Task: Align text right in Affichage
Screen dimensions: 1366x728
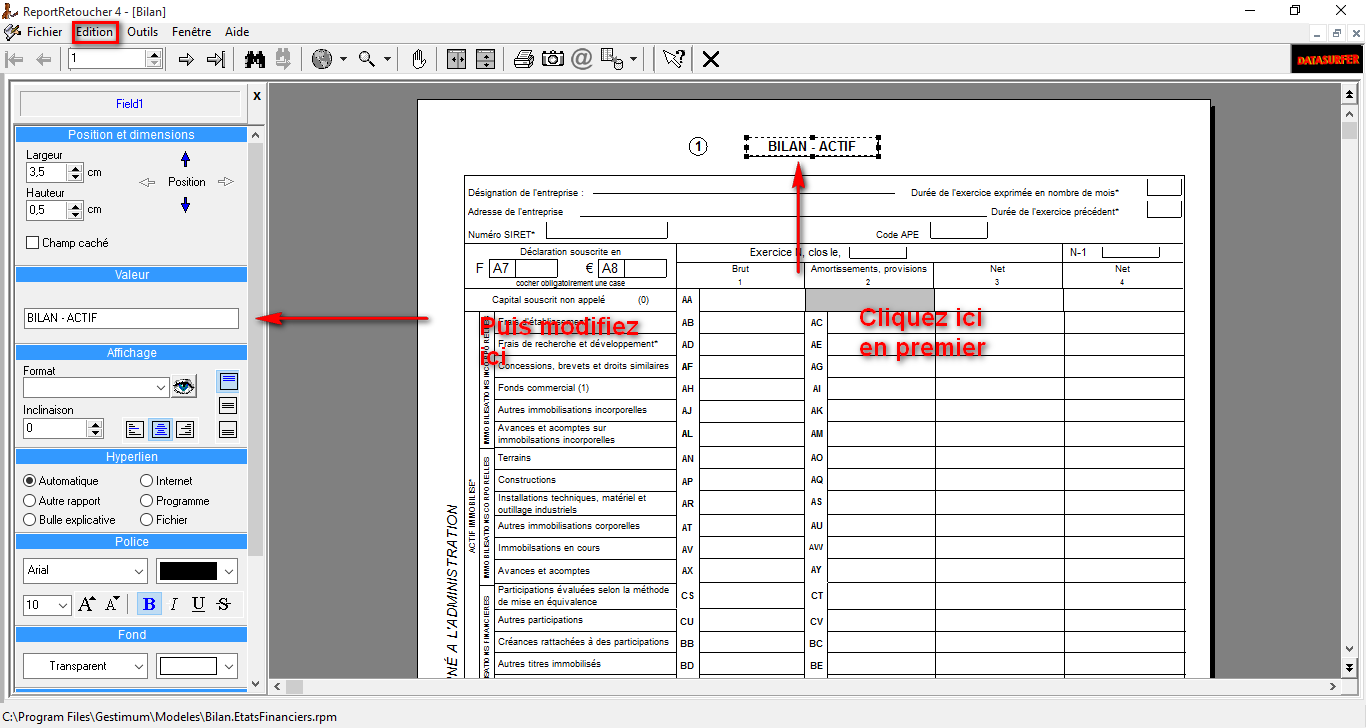Action: click(184, 429)
